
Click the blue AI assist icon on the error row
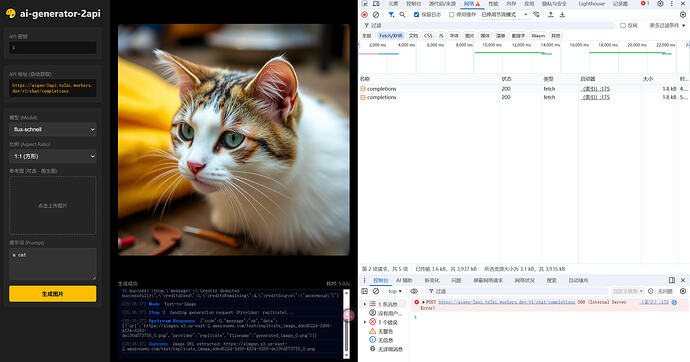(x=674, y=302)
